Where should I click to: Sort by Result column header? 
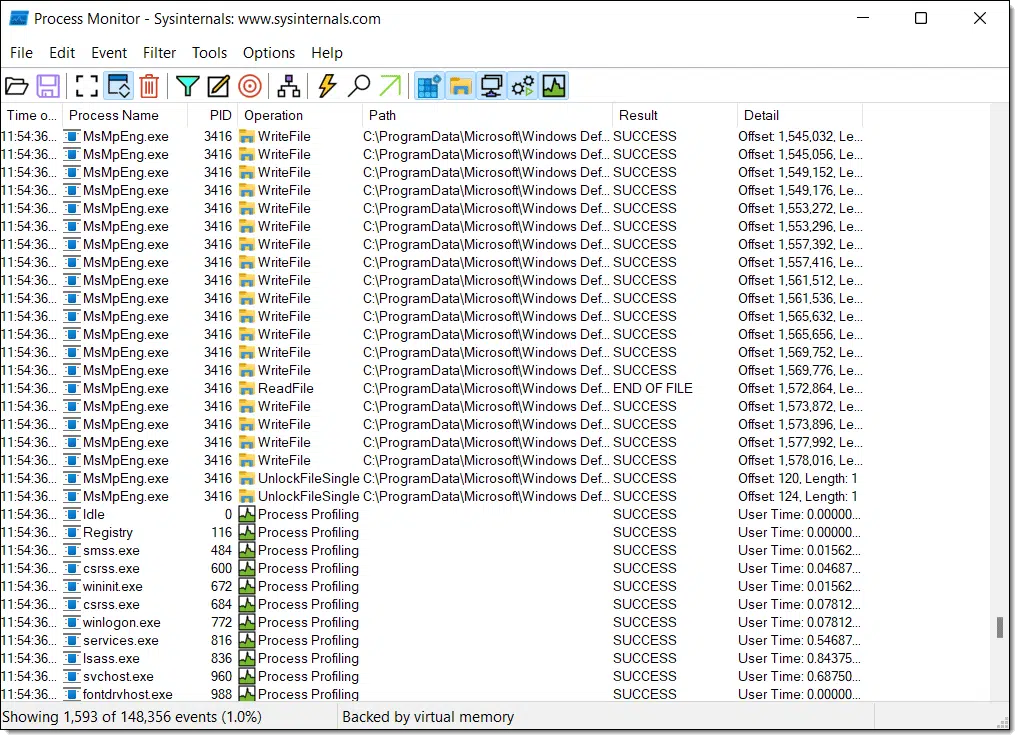point(675,115)
